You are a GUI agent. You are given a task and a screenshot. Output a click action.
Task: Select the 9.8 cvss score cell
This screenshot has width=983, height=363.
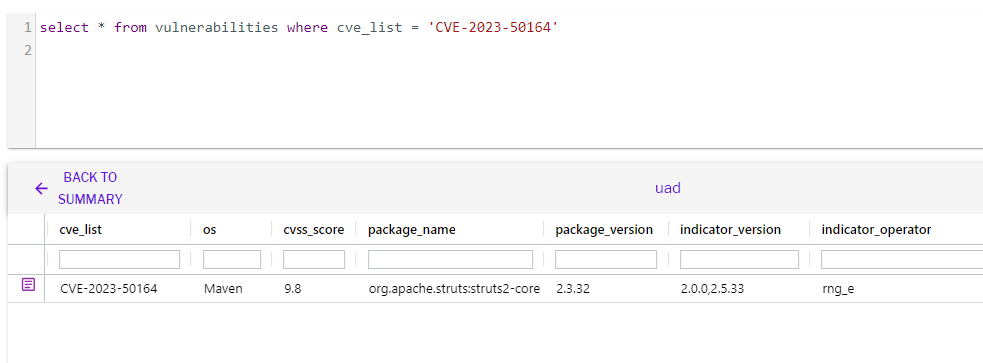click(292, 289)
